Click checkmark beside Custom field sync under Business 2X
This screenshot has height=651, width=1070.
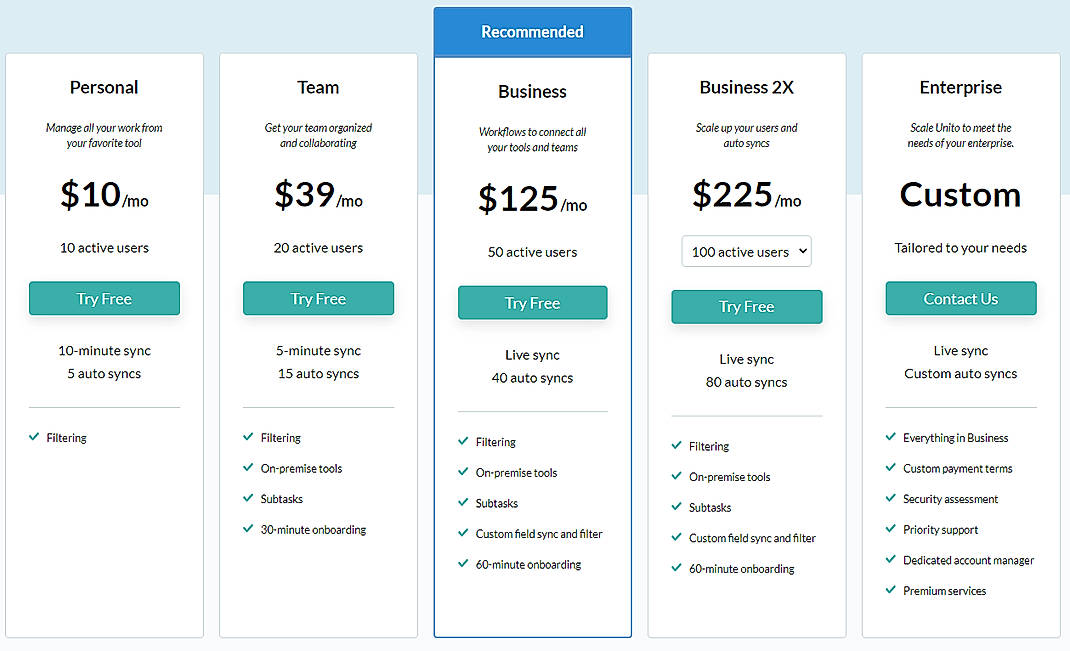click(x=676, y=537)
